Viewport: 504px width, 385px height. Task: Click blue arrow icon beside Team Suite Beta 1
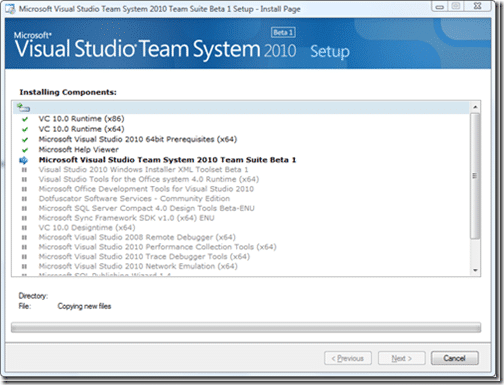(x=24, y=160)
